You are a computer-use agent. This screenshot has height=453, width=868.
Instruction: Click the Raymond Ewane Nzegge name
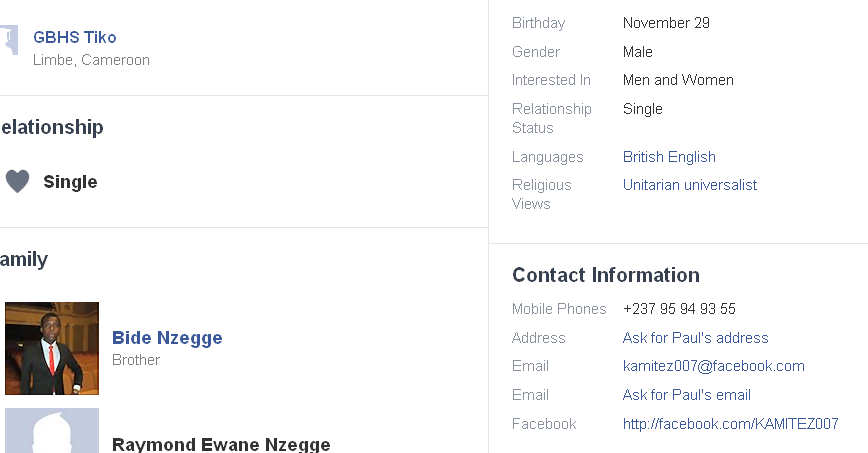221,445
